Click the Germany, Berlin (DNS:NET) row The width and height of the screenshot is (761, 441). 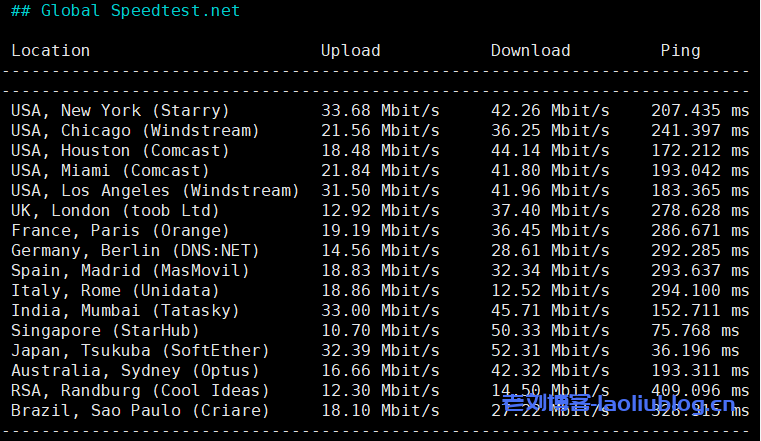tap(135, 251)
